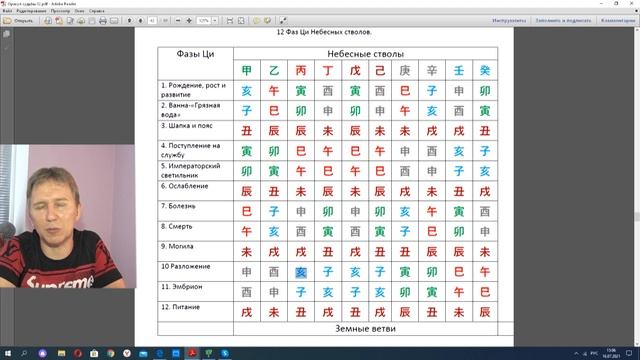Zoom in with the plus icon
The image size is (640, 360).
189,20
